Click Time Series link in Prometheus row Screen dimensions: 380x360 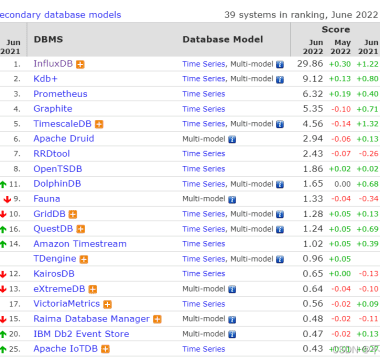(204, 94)
